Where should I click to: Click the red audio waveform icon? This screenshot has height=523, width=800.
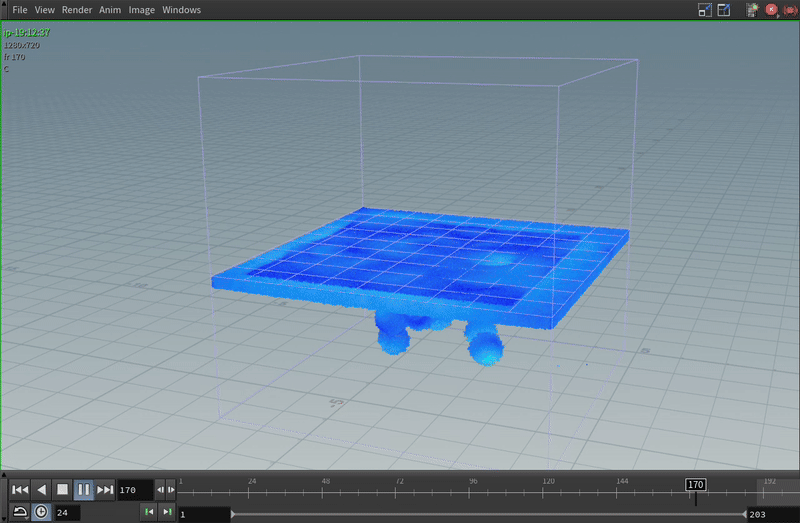[790, 10]
